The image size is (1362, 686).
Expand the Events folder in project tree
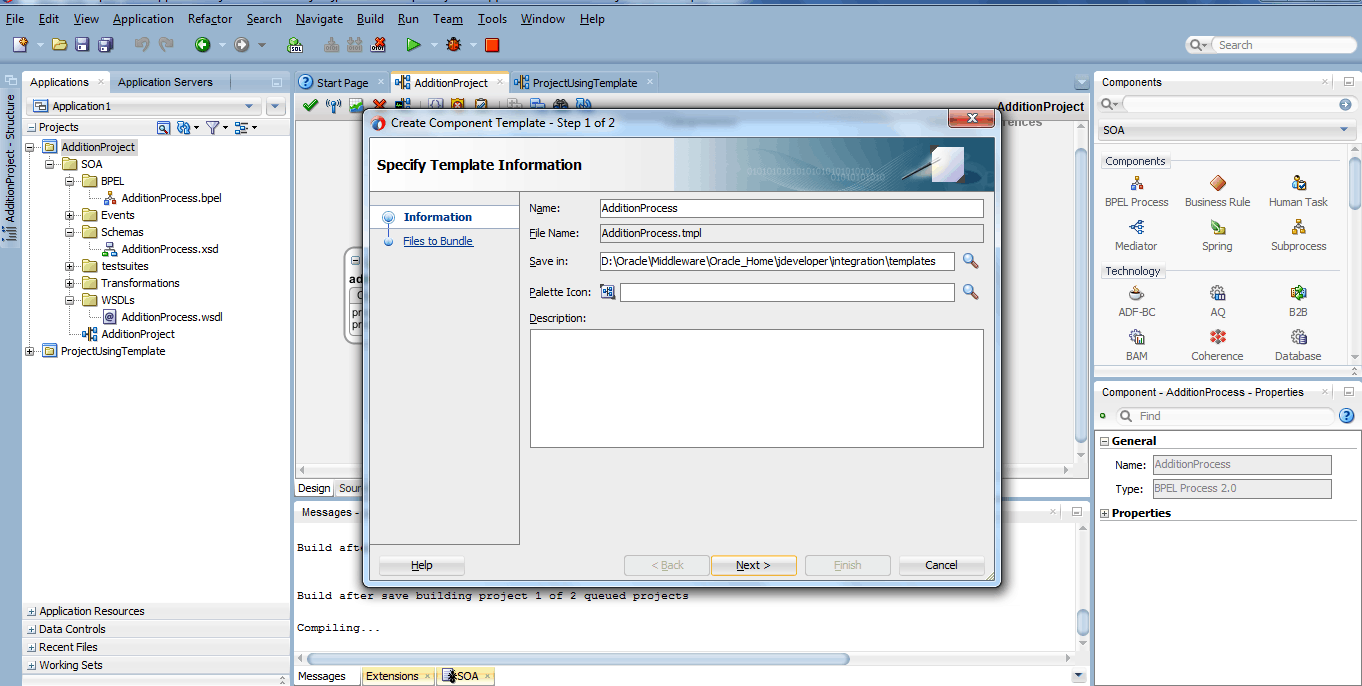coord(70,215)
